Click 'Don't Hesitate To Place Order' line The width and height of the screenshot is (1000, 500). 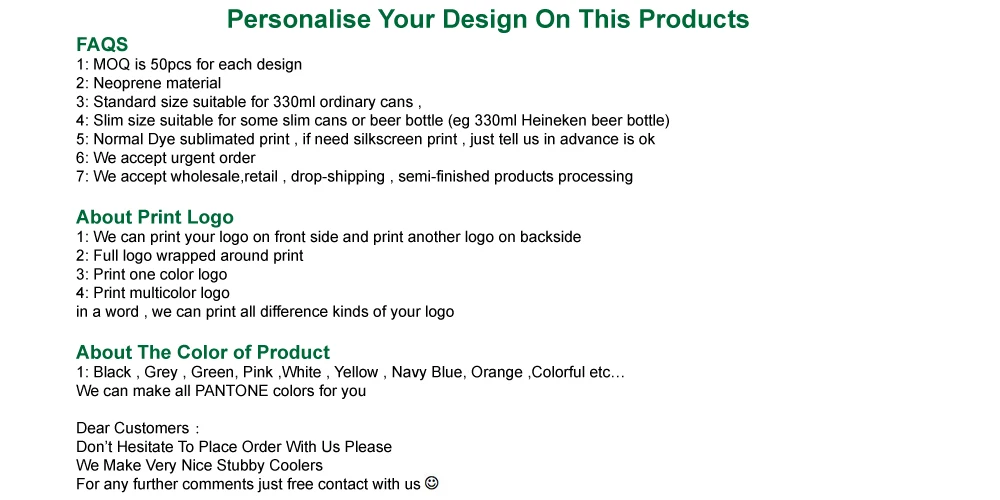pos(234,446)
